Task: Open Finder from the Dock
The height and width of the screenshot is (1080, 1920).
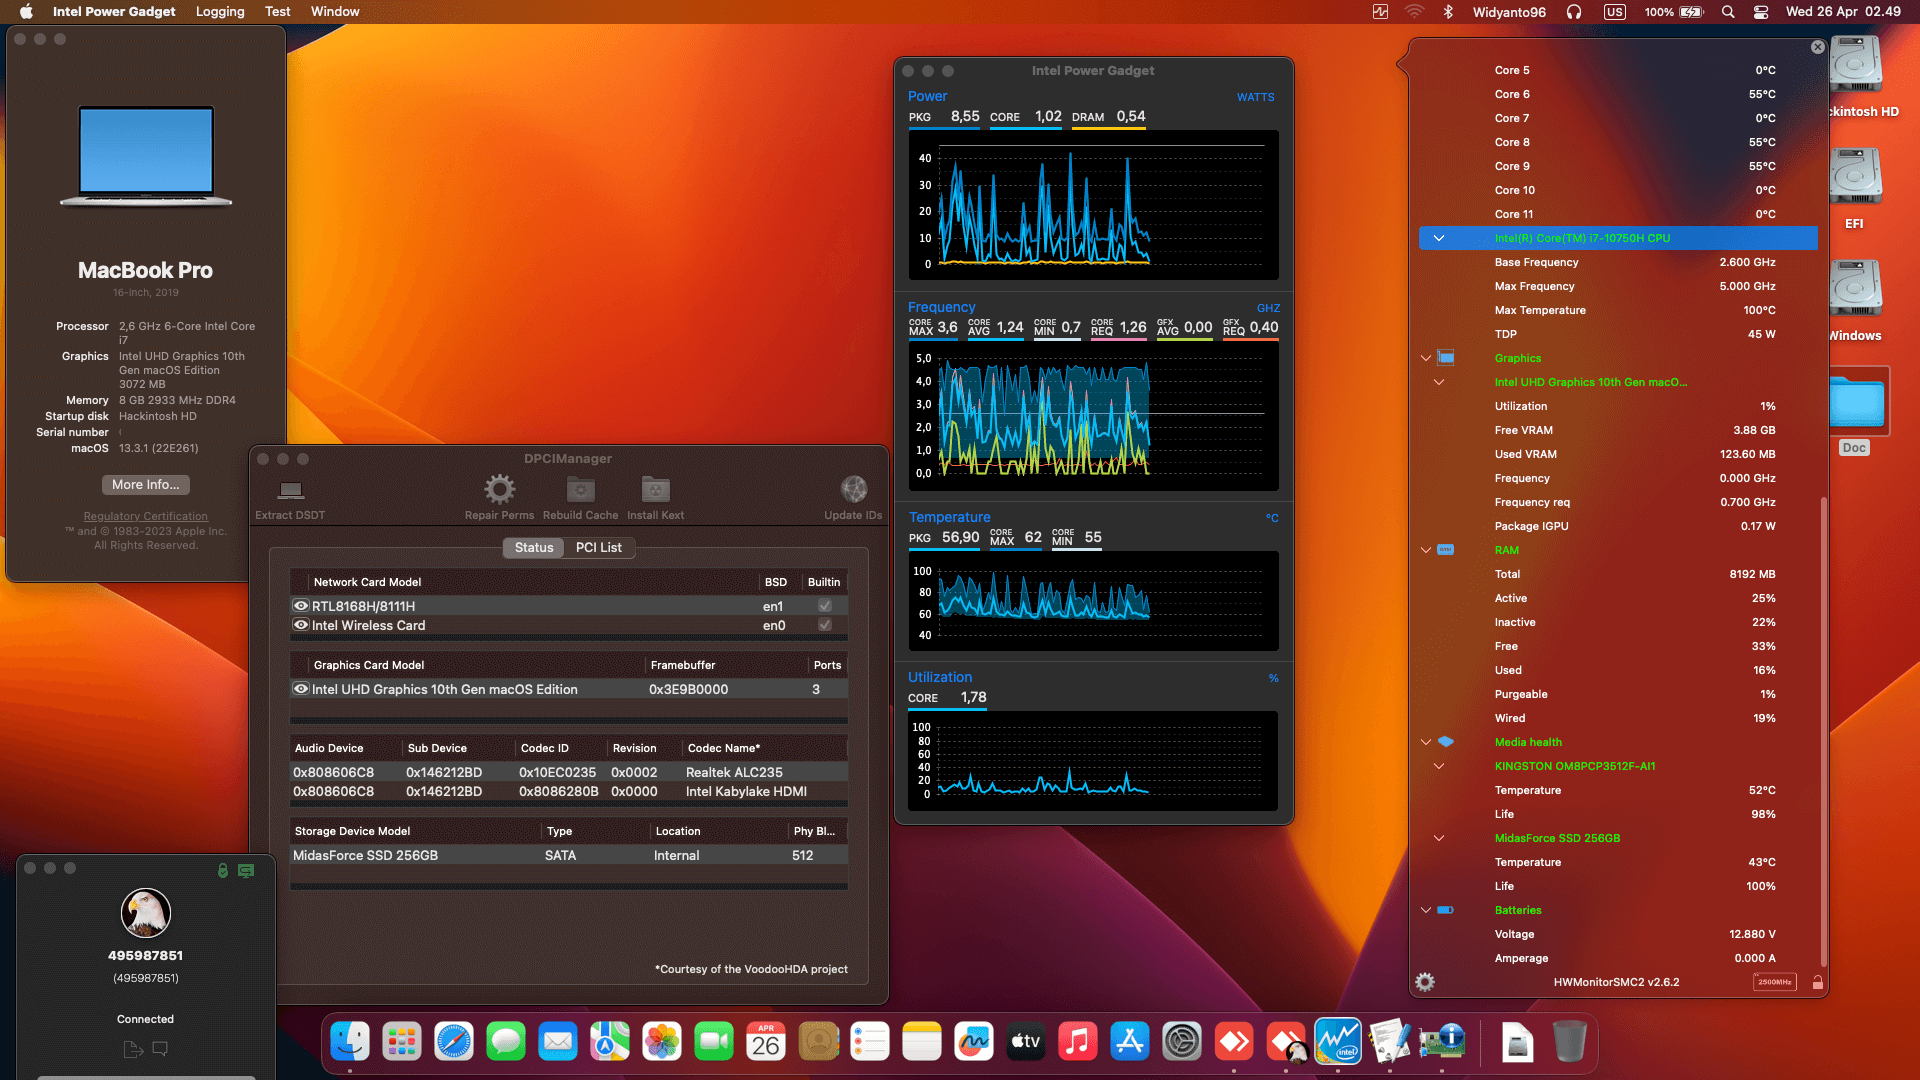Action: tap(350, 1042)
